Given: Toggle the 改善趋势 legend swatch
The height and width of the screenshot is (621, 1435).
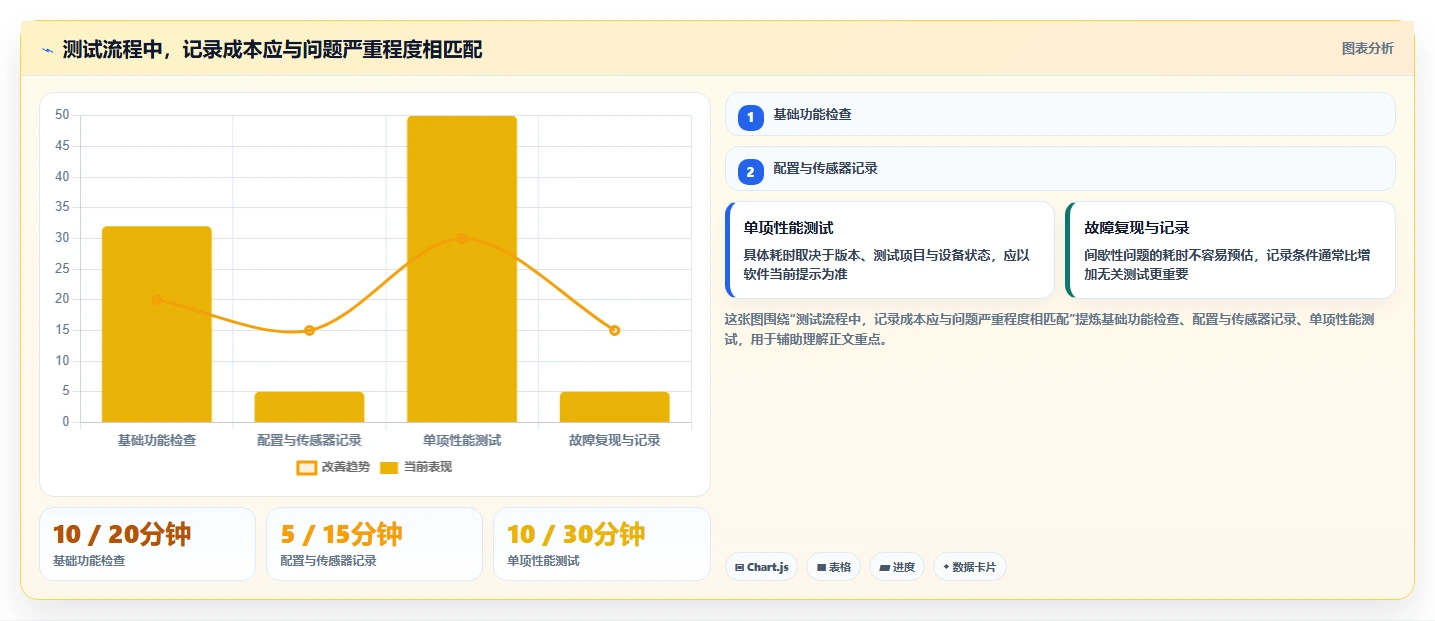Looking at the screenshot, I should [x=307, y=467].
